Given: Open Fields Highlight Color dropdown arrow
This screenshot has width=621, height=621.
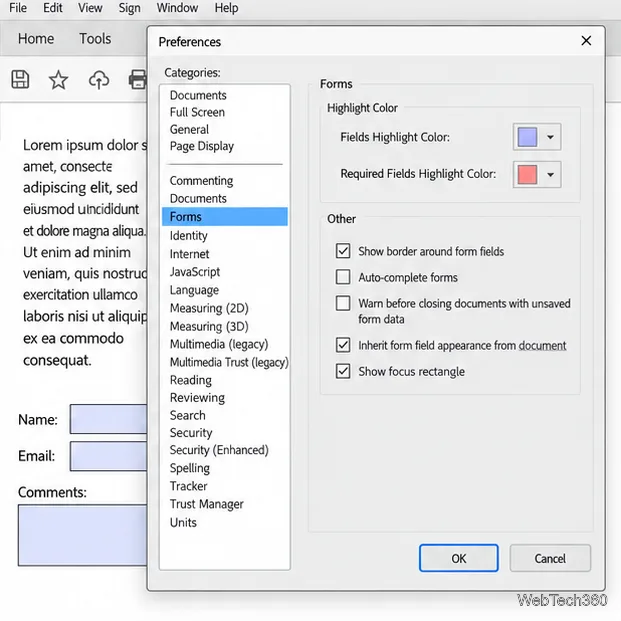Looking at the screenshot, I should (x=550, y=137).
